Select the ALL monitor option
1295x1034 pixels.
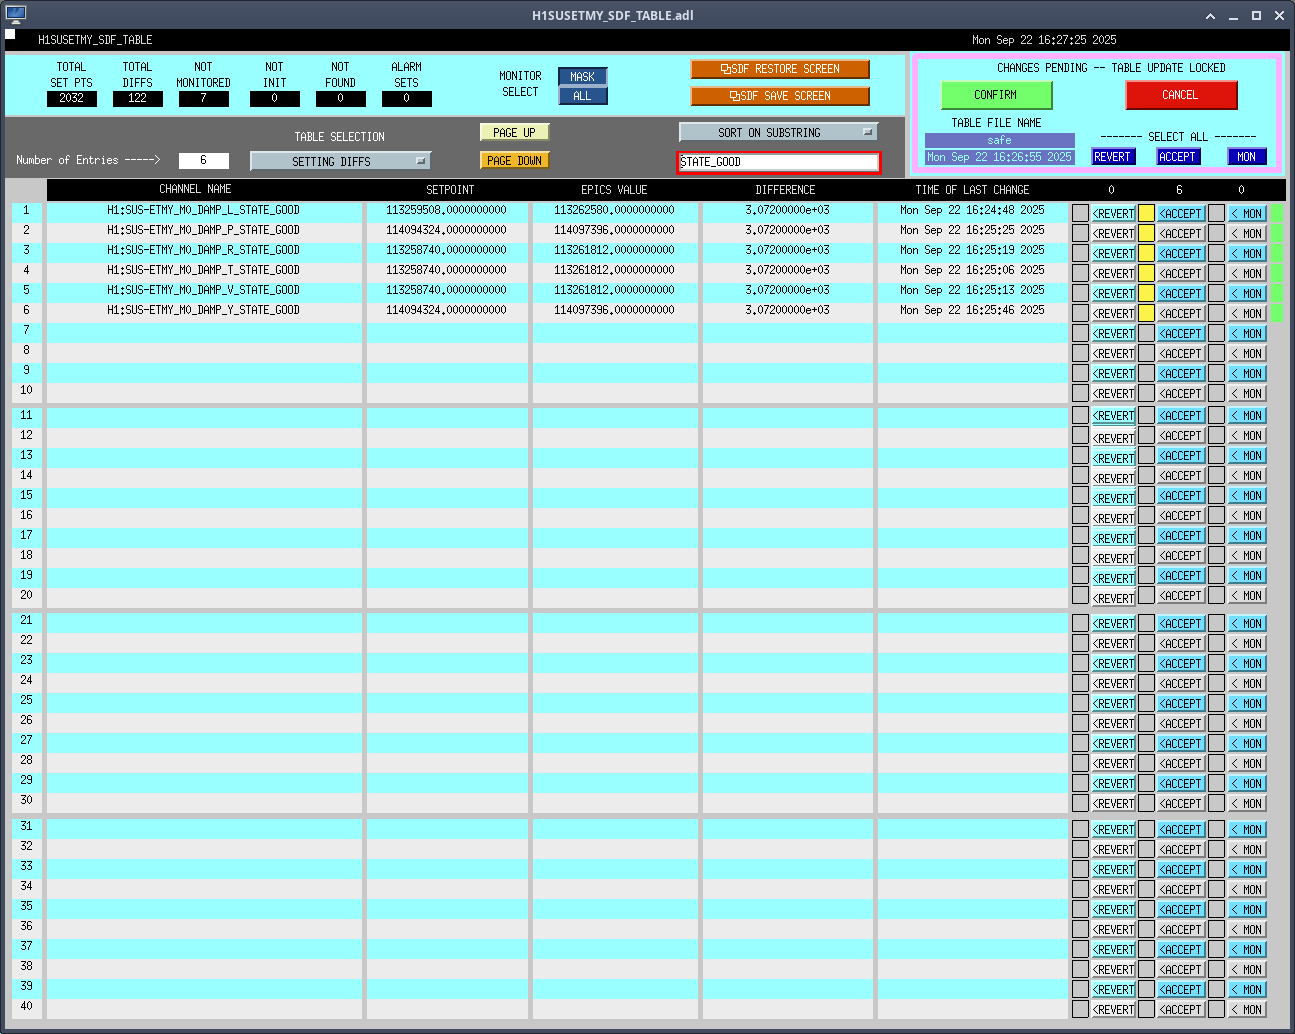582,96
